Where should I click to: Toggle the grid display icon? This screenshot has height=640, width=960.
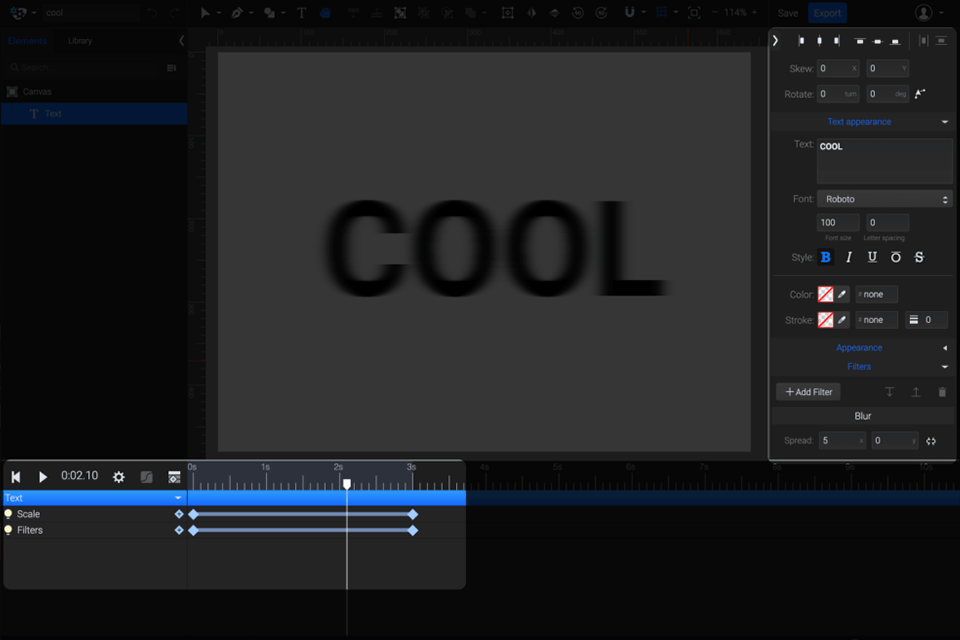coord(661,12)
